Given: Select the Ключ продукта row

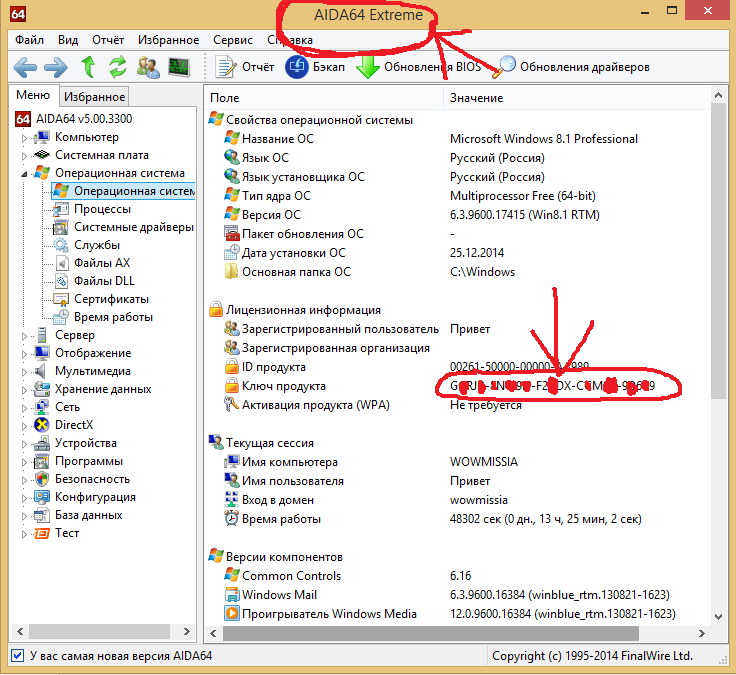Looking at the screenshot, I should pyautogui.click(x=457, y=386).
